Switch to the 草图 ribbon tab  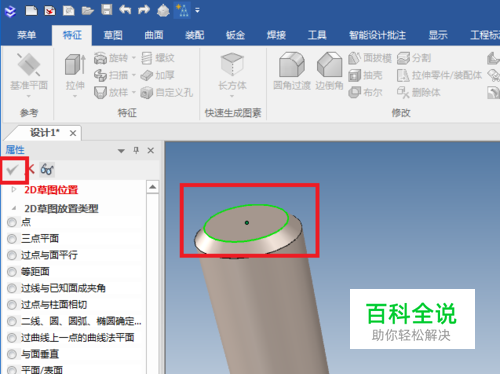[113, 35]
